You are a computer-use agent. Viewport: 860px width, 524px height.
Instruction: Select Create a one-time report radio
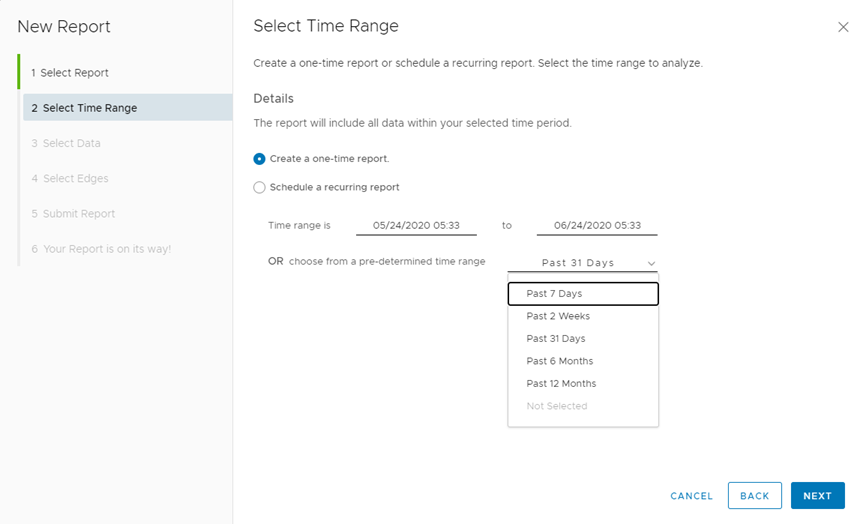pos(260,159)
